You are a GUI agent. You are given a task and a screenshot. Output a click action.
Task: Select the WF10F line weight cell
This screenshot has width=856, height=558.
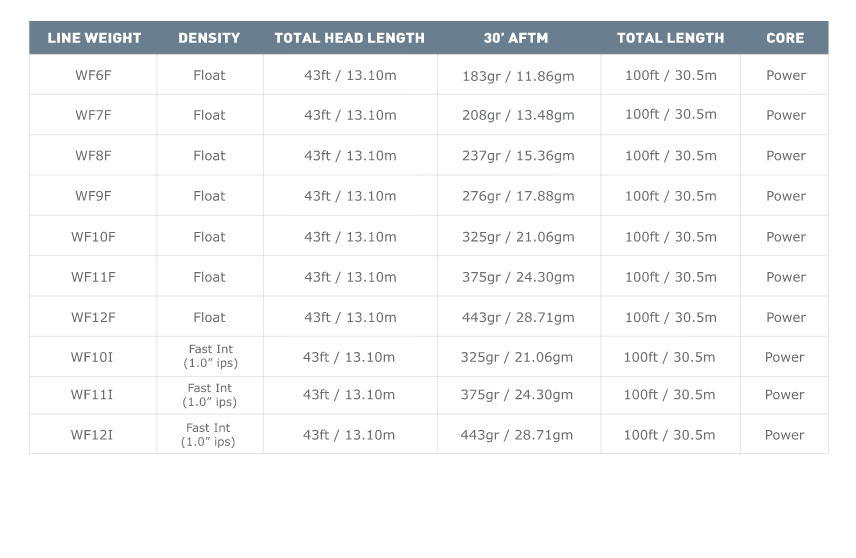coord(93,237)
